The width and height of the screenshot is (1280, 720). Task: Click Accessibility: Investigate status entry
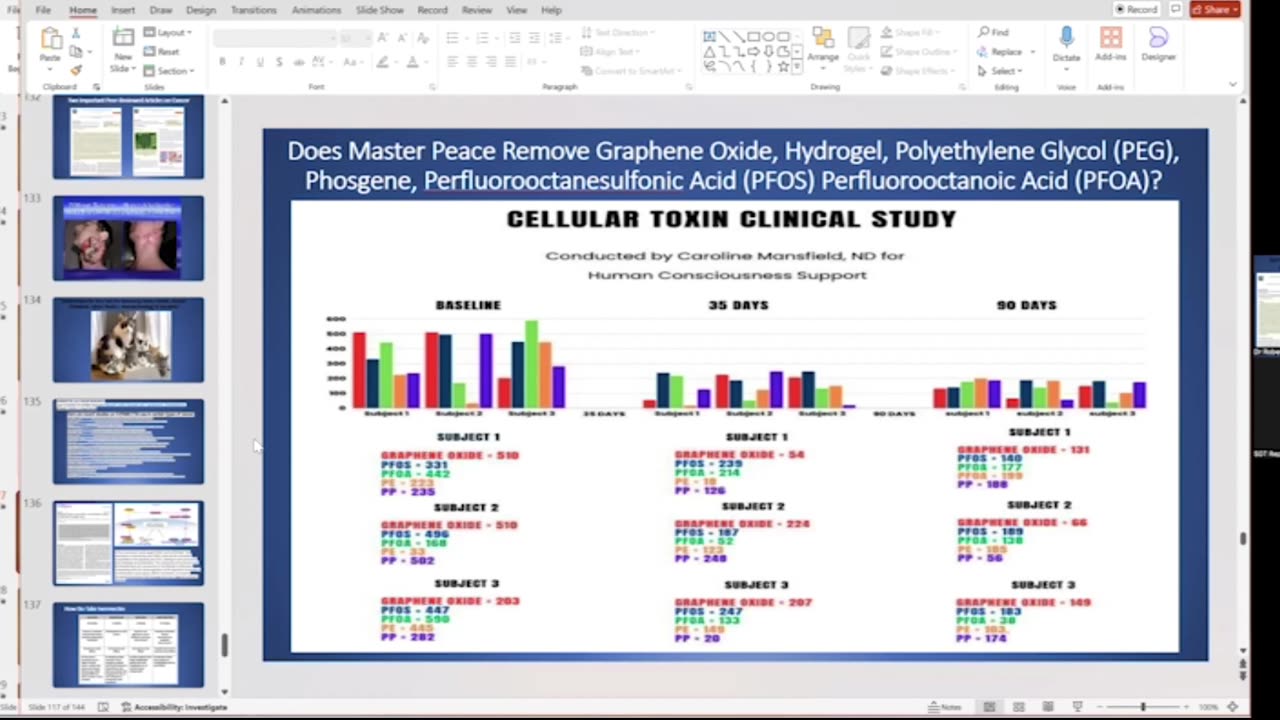point(174,707)
